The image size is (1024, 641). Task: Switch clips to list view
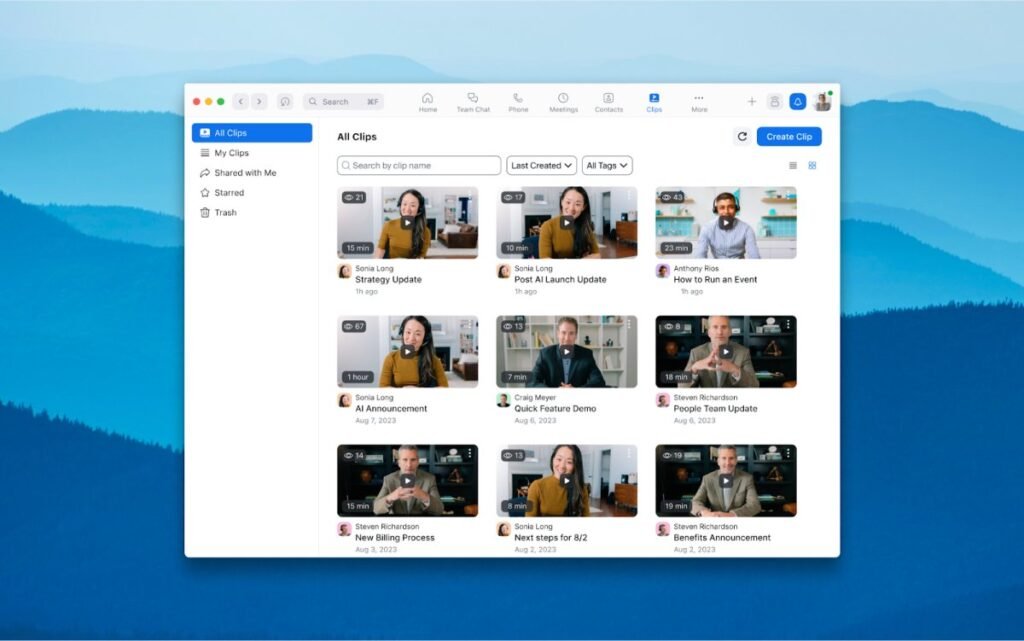click(792, 165)
